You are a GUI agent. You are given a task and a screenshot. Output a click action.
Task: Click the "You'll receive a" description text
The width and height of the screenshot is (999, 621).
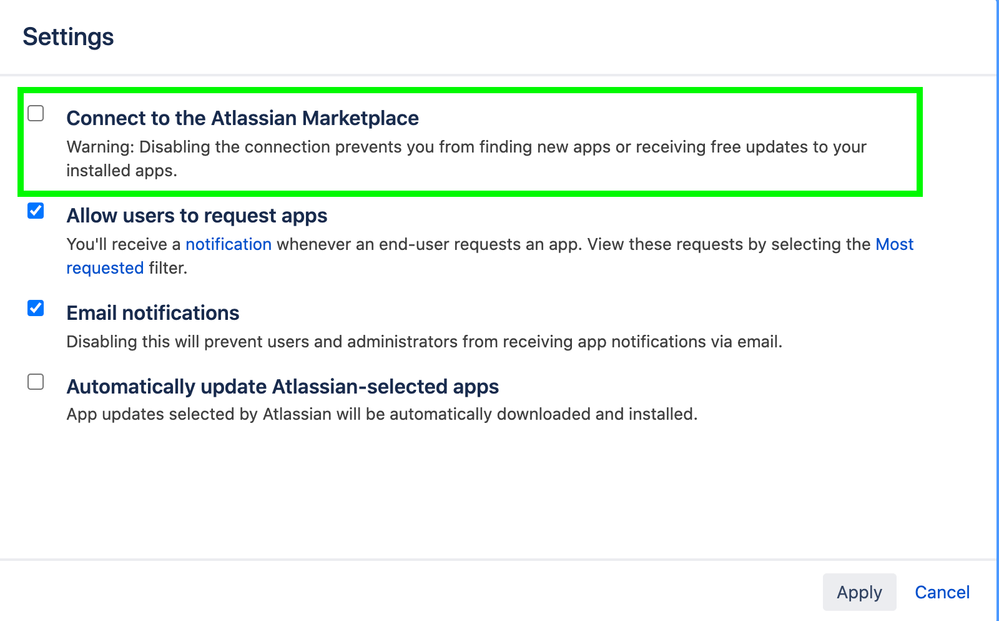(124, 245)
